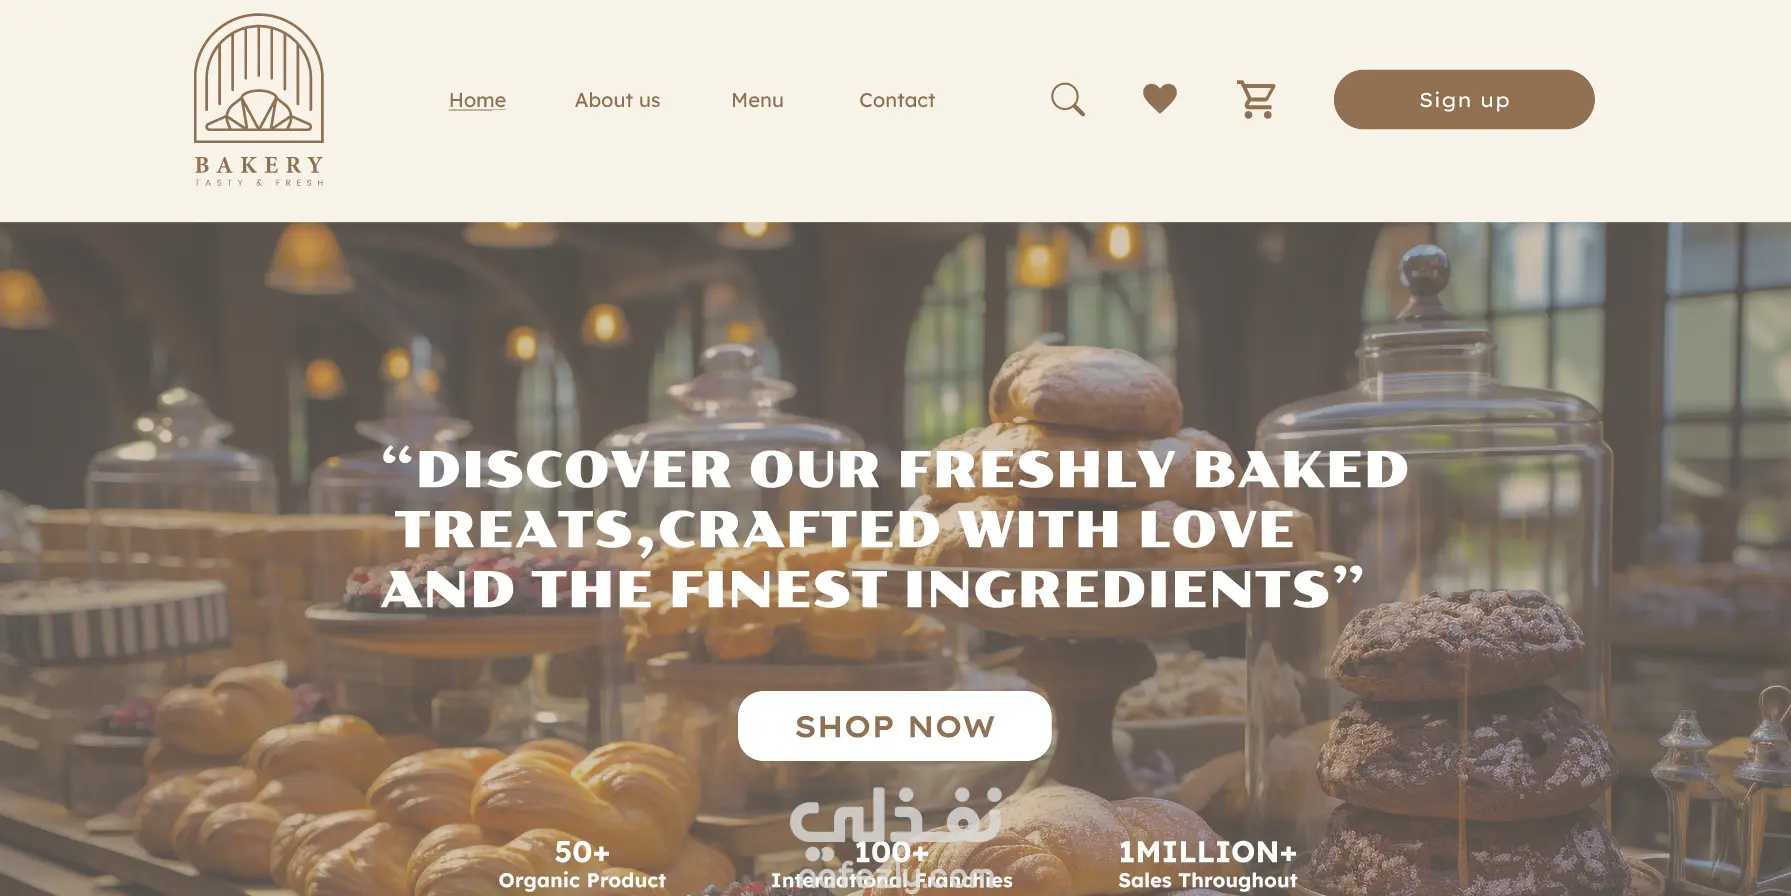Click the 50+ statistic number
This screenshot has height=896, width=1791.
pyautogui.click(x=582, y=852)
